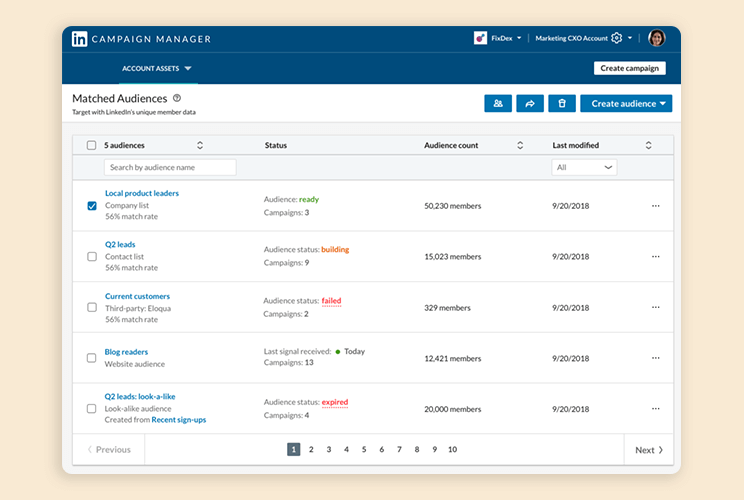Viewport: 744px width, 500px height.
Task: Open the Current customers audience link
Action: point(138,296)
